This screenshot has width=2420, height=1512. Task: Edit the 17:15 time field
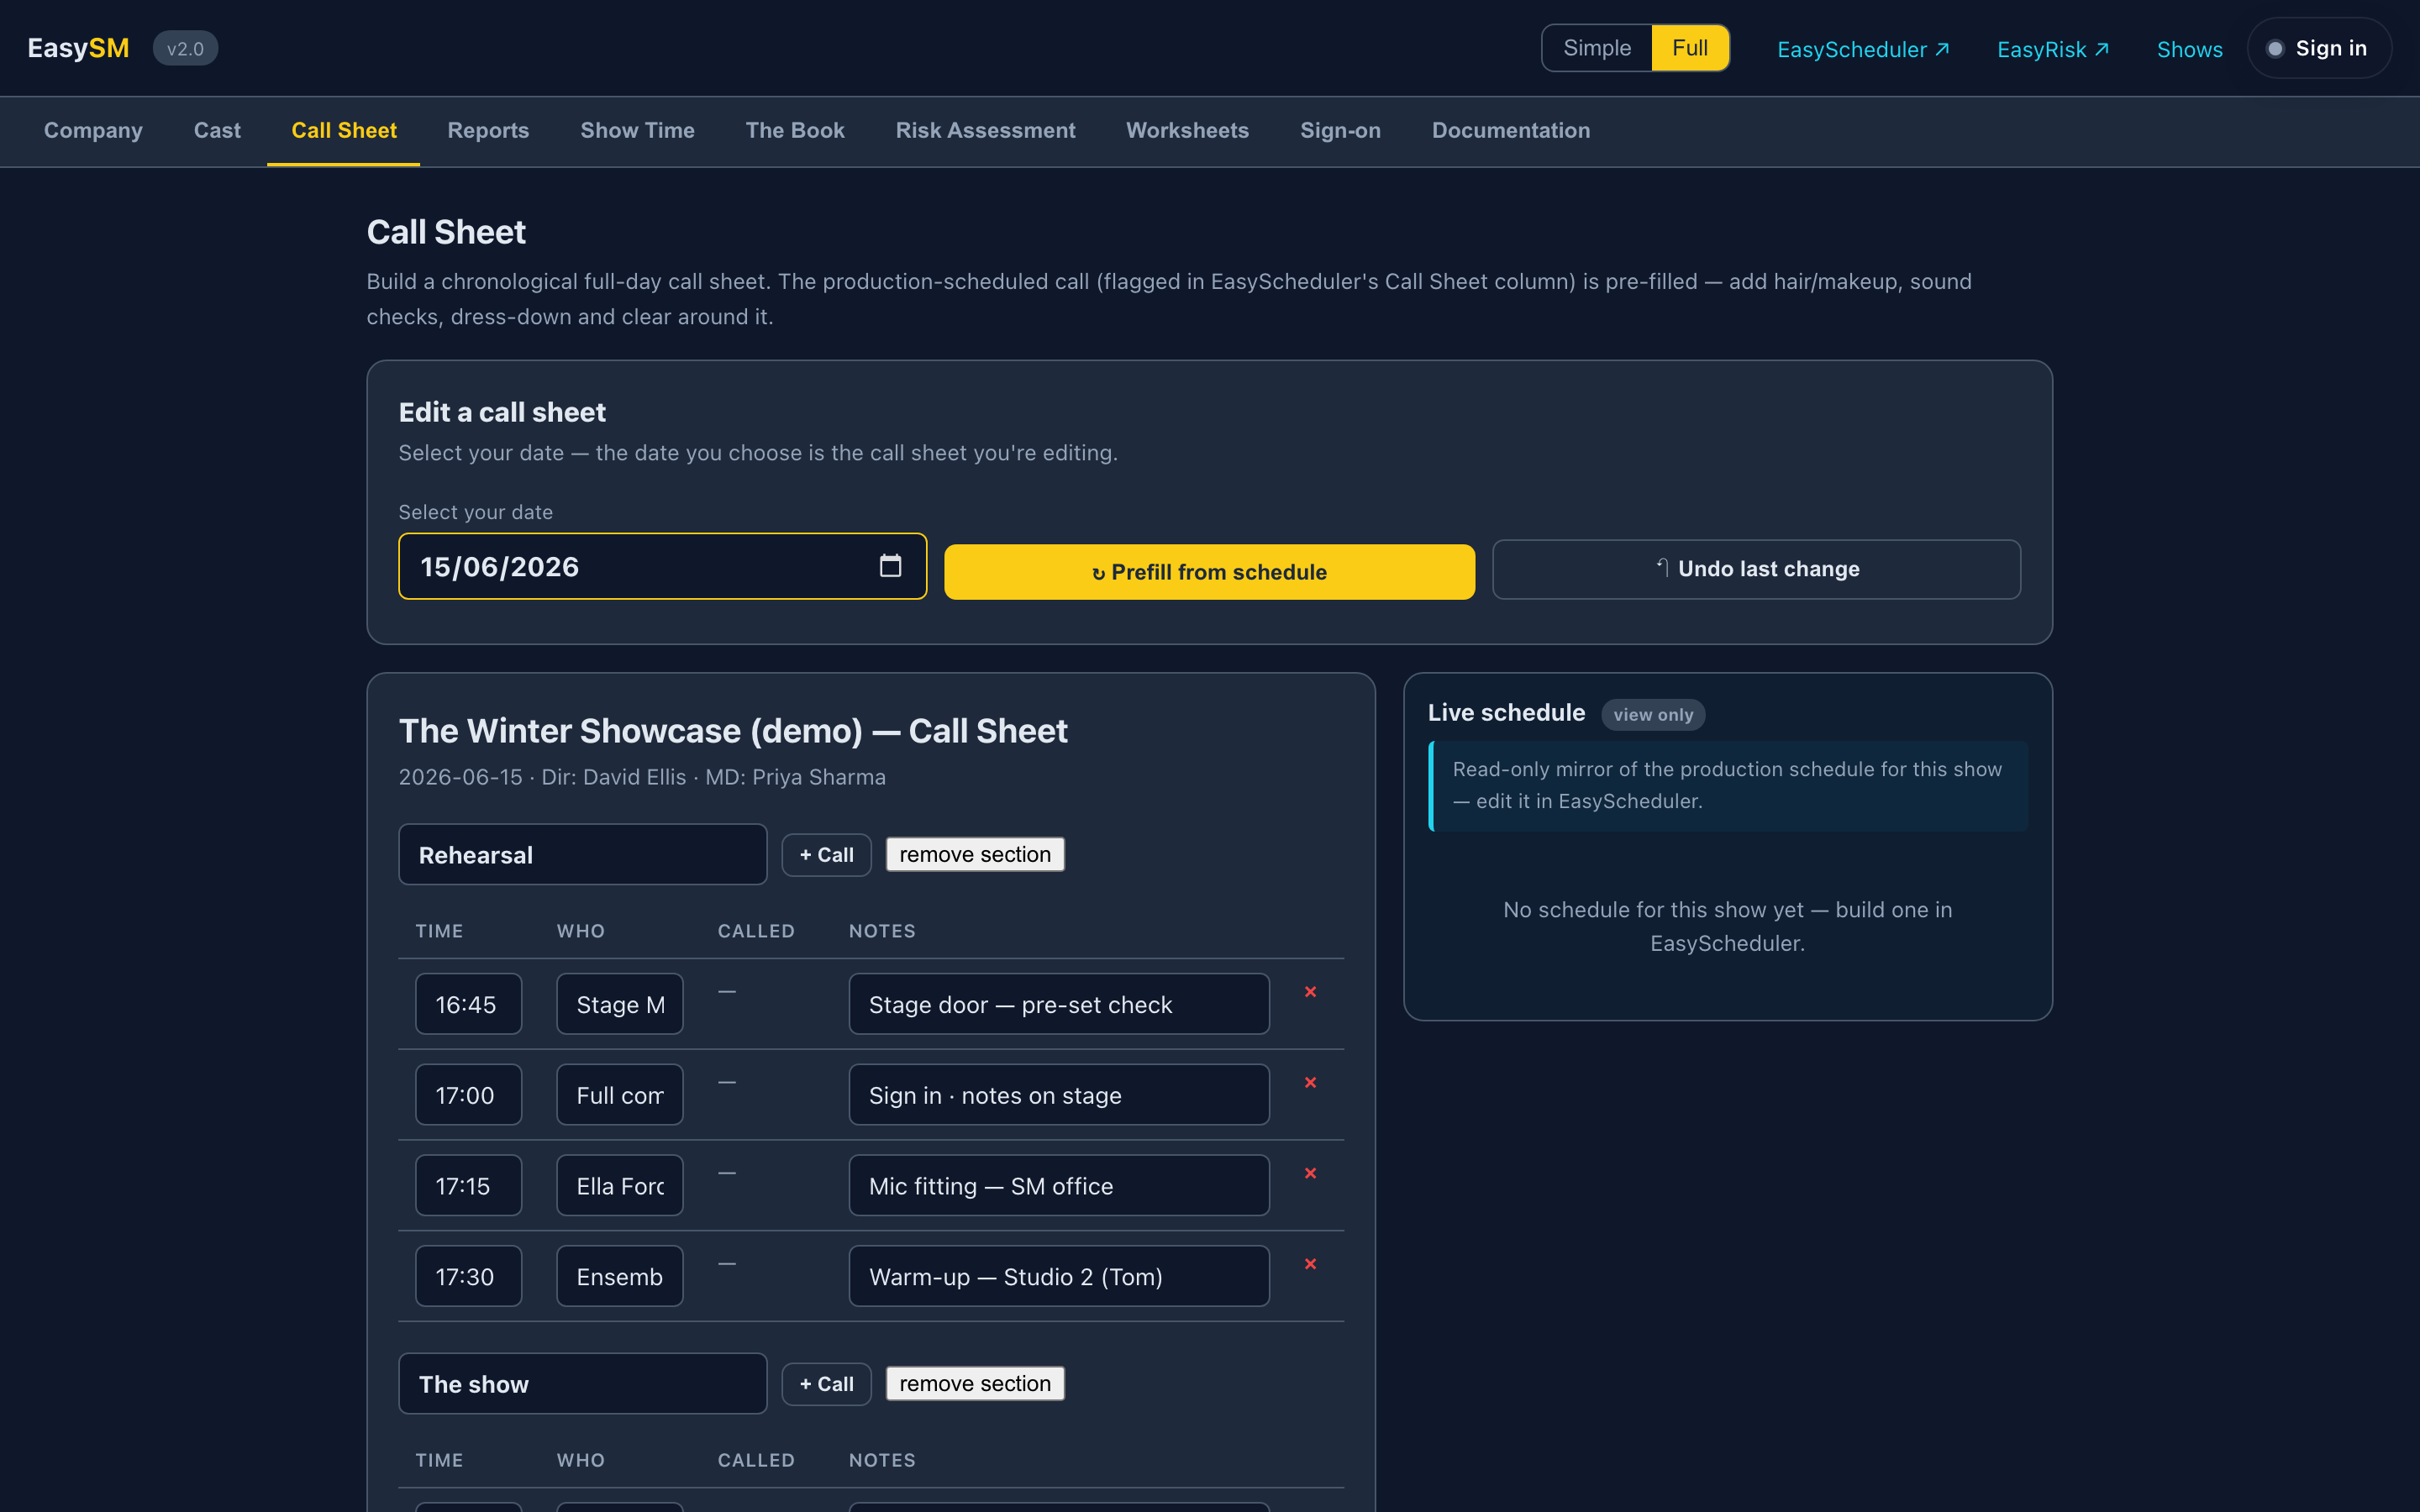[468, 1185]
